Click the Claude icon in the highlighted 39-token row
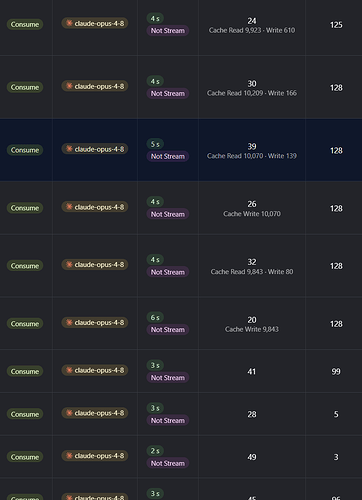This screenshot has width=362, height=500. click(69, 149)
